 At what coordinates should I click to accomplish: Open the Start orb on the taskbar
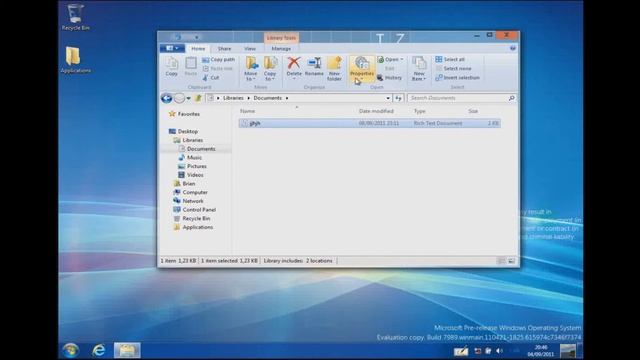pos(71,350)
